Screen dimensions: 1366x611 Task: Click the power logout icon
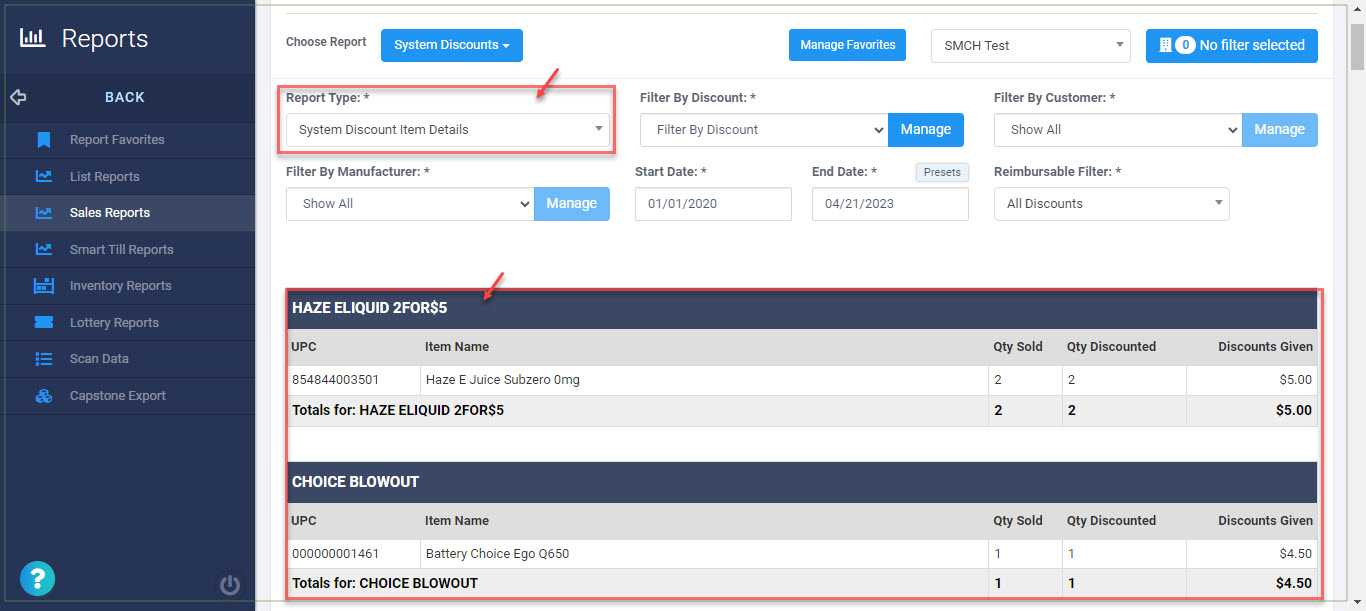click(230, 585)
